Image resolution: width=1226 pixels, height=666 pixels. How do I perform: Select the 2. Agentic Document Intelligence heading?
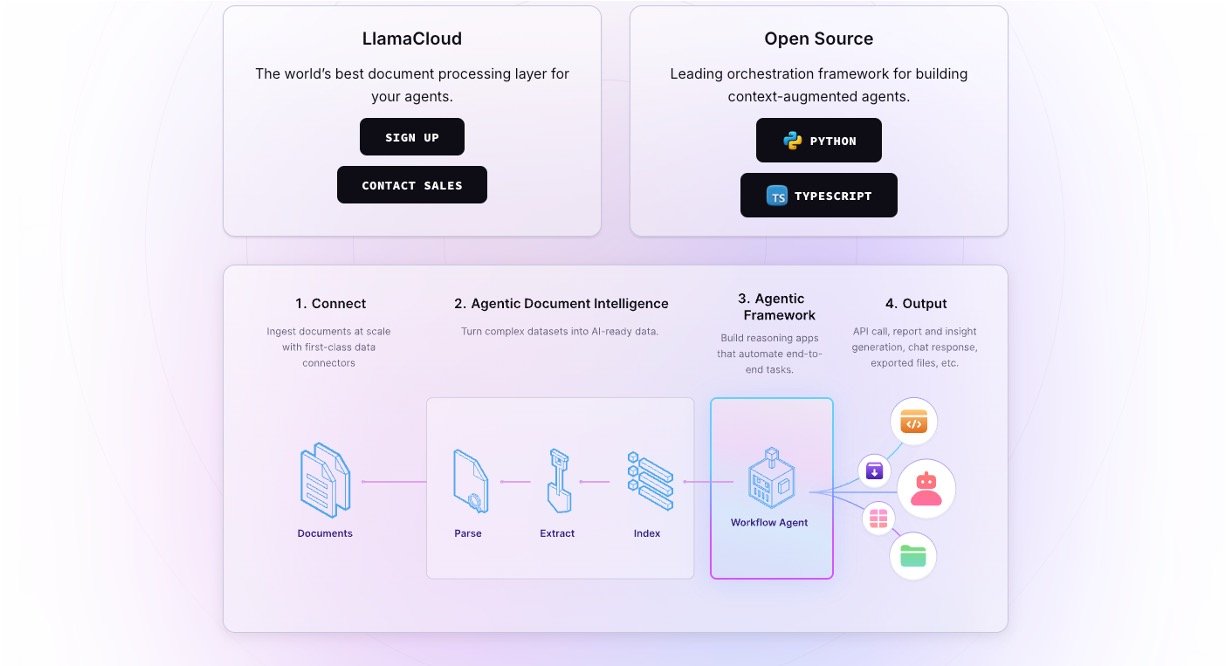(561, 303)
